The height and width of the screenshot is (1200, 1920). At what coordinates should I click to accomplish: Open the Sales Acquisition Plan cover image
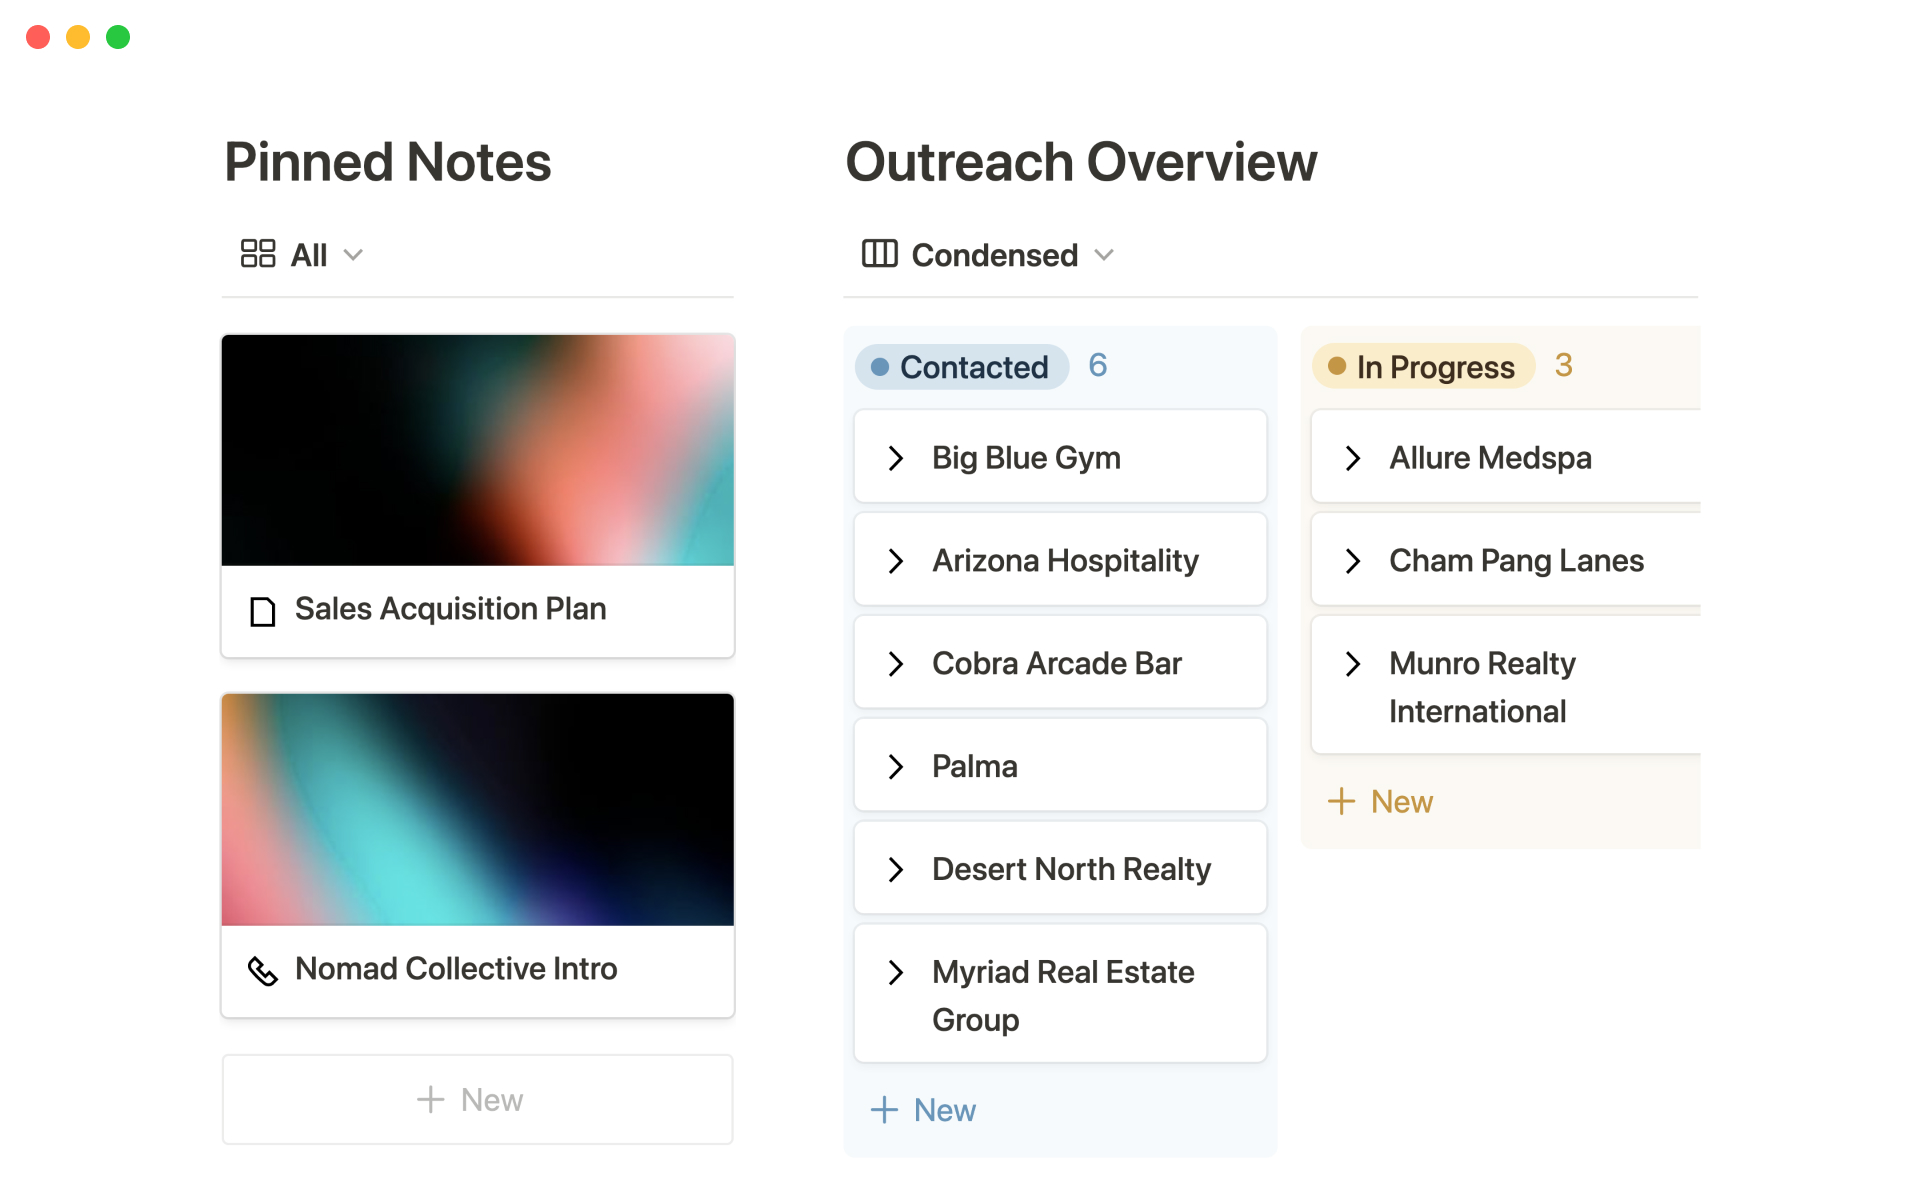(x=478, y=450)
